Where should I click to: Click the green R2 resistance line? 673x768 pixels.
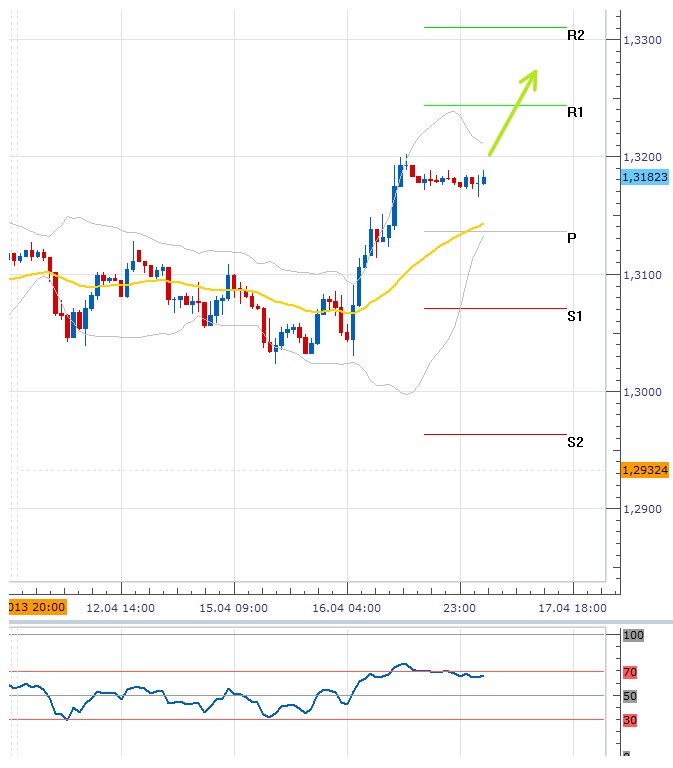point(495,27)
